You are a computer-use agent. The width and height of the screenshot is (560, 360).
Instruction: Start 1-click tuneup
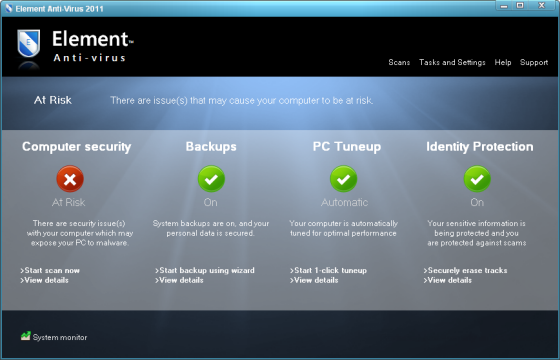(x=328, y=270)
